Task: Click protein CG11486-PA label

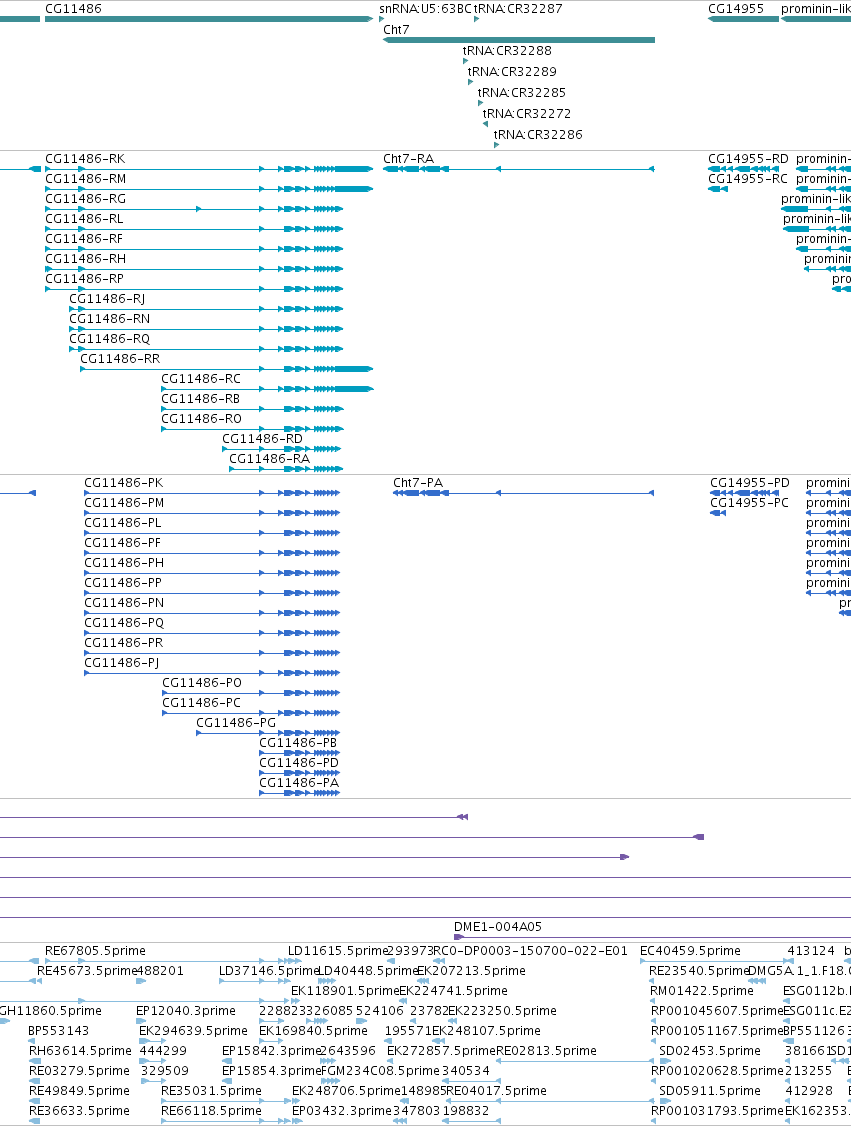Action: (x=299, y=784)
